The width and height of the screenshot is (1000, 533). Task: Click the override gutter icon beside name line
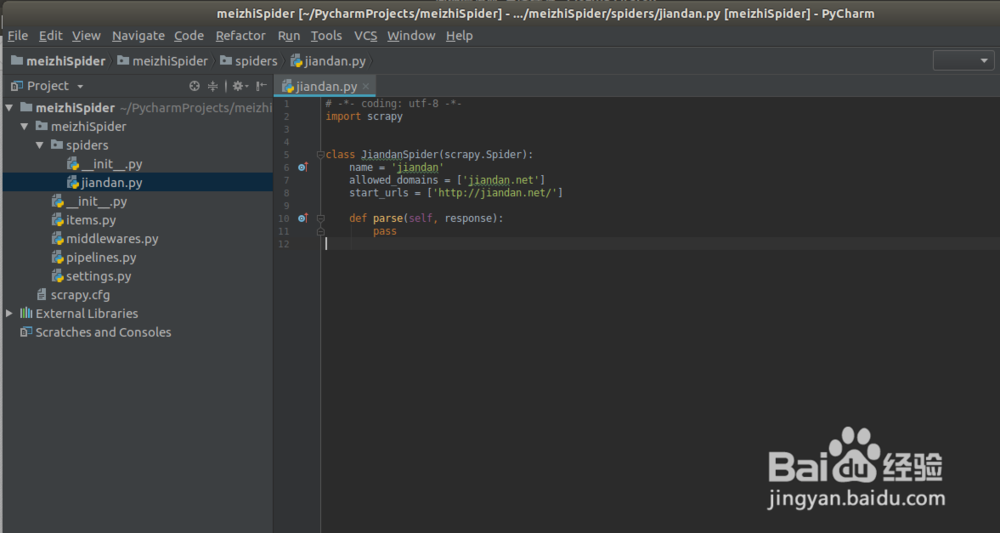(x=303, y=167)
